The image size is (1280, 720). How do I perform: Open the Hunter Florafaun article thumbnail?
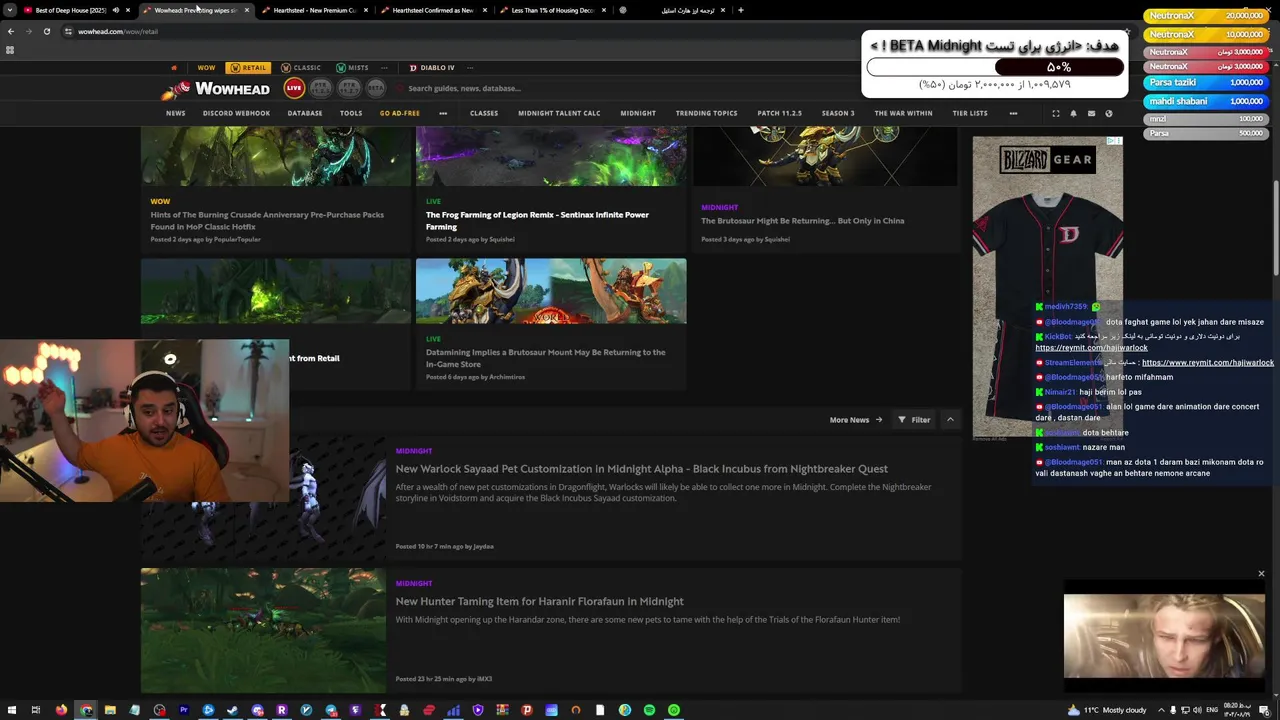[x=263, y=631]
